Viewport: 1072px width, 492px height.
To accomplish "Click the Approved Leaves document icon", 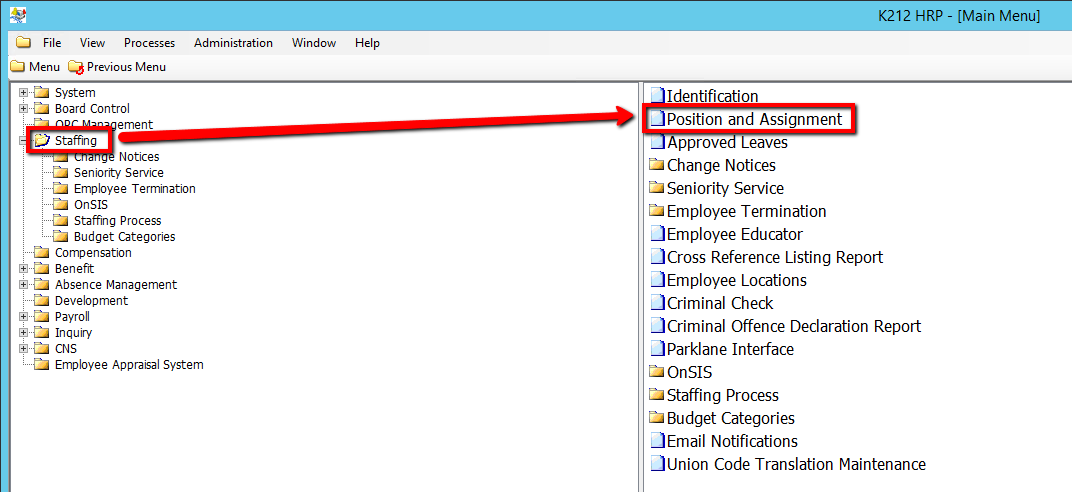I will [657, 143].
